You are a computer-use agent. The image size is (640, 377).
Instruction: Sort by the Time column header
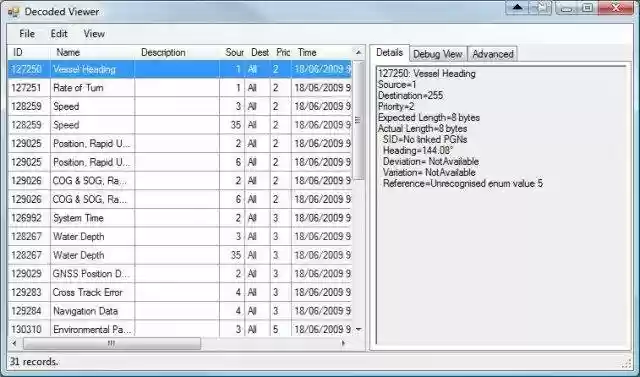tap(322, 52)
